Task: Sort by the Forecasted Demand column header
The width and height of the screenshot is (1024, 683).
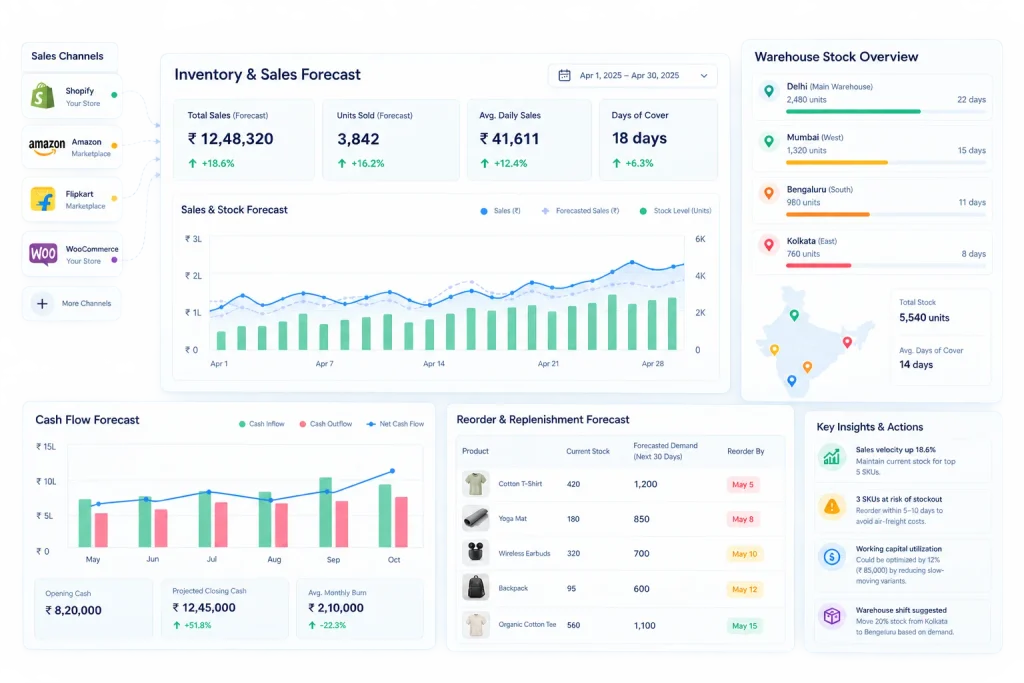Action: 665,451
